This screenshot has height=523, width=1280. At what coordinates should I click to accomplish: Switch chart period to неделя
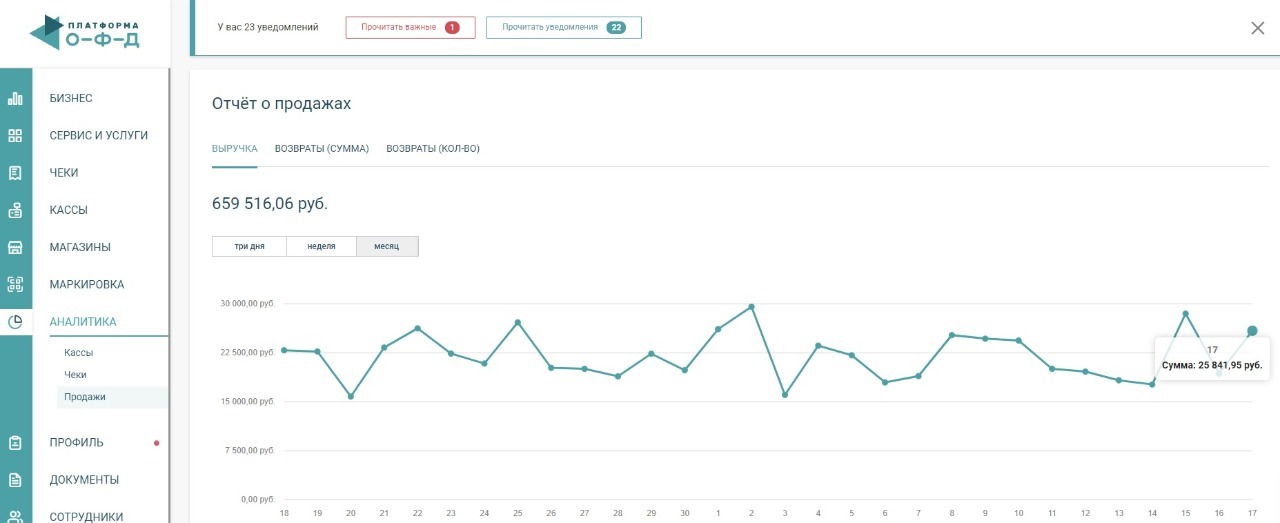[321, 246]
